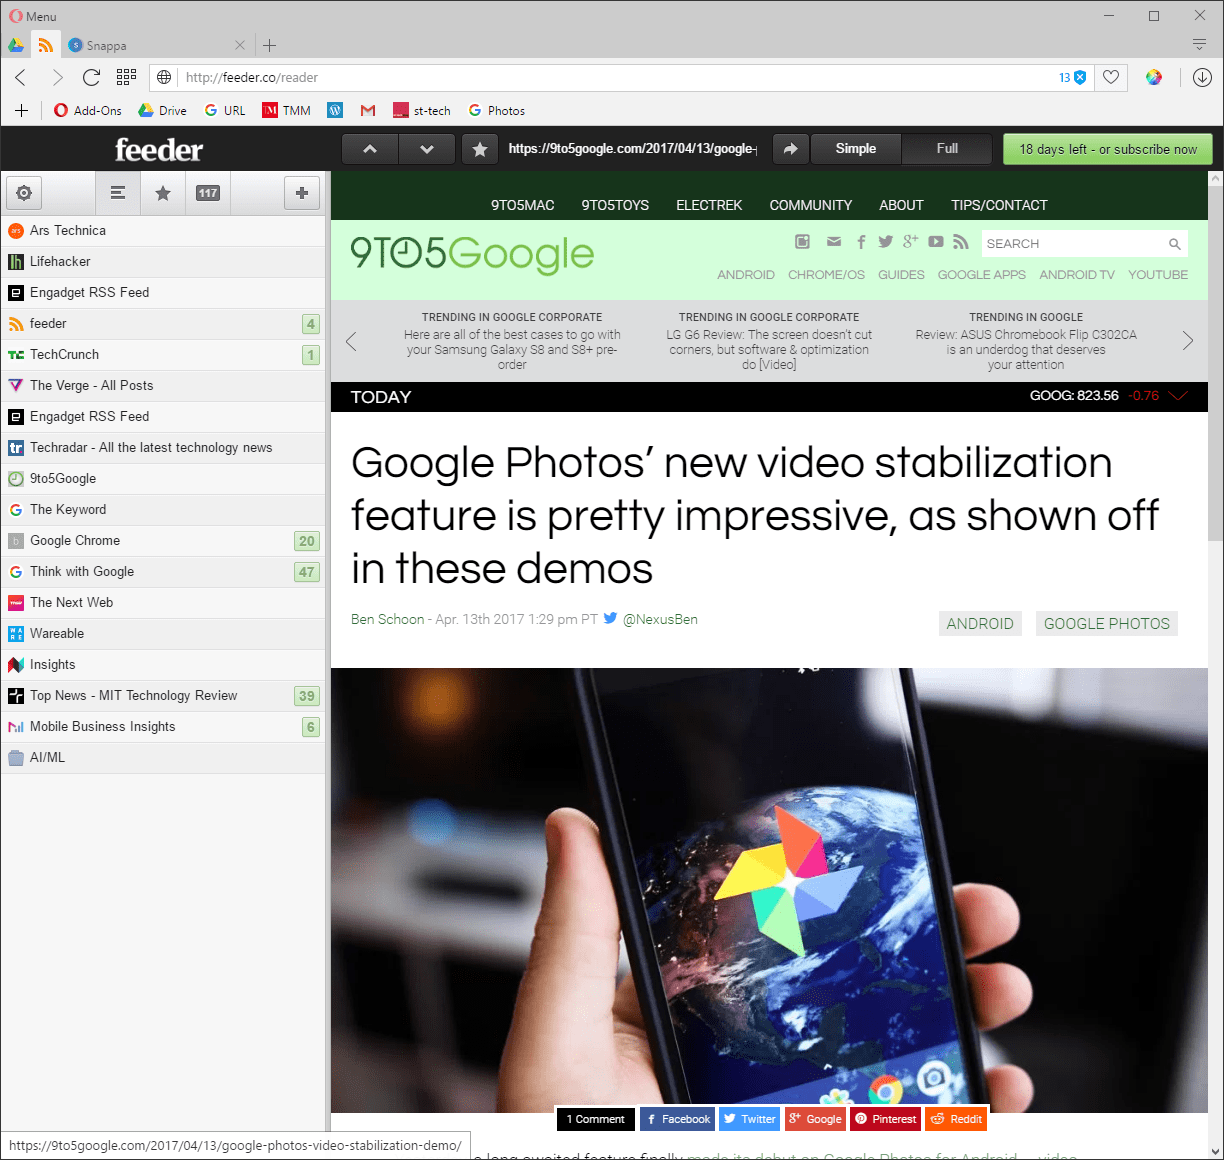Open 9to5Google RSS icon in header

[961, 242]
